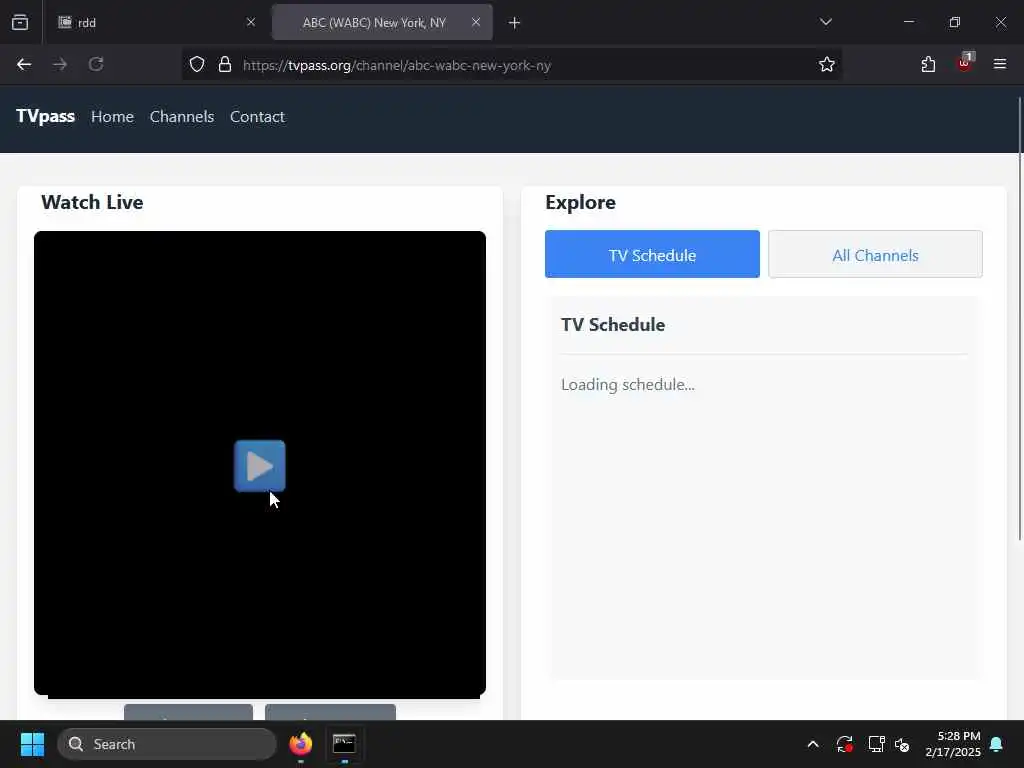Click the Explore heading
The image size is (1024, 768).
coord(581,202)
